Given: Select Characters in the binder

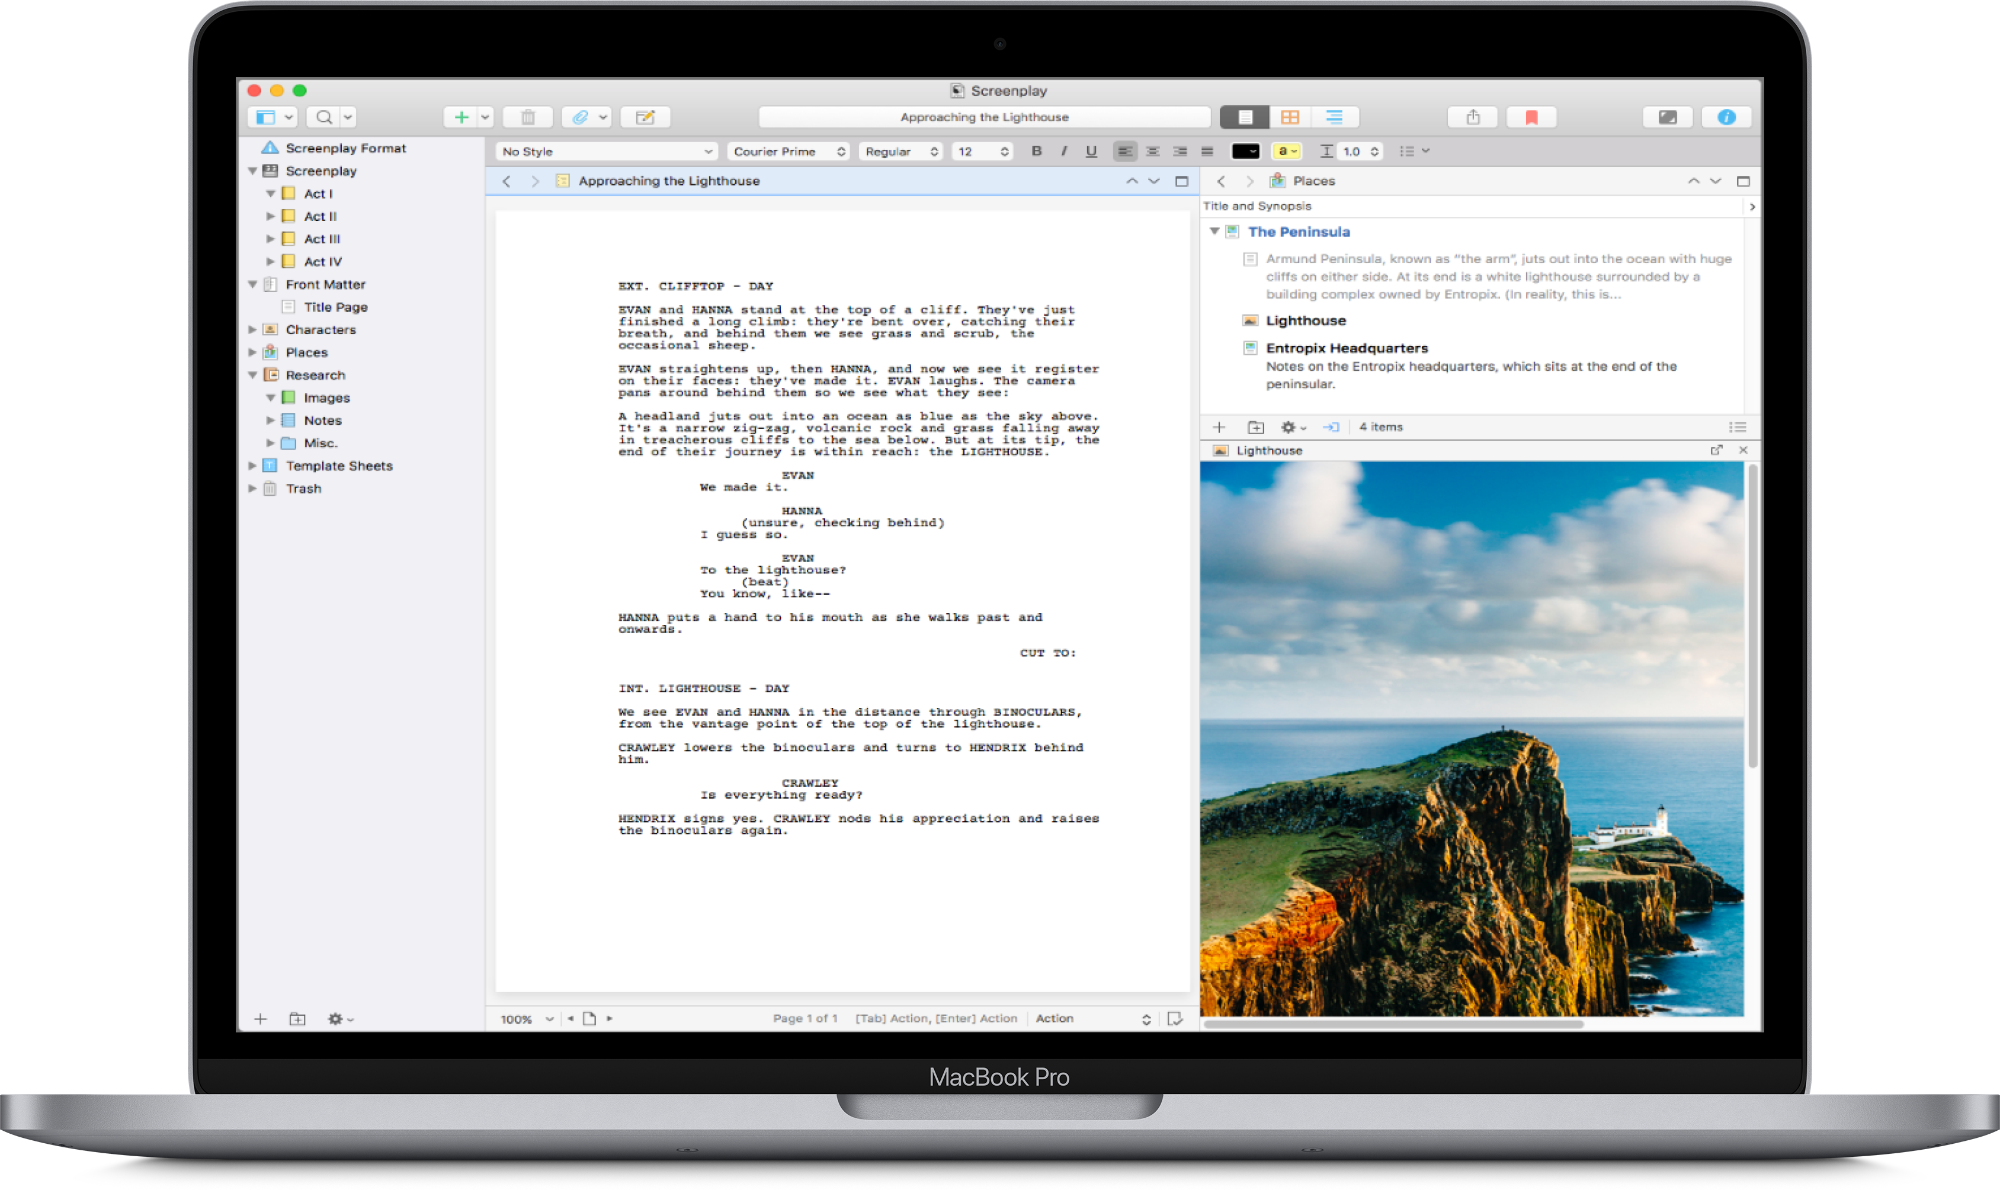Looking at the screenshot, I should tap(320, 329).
